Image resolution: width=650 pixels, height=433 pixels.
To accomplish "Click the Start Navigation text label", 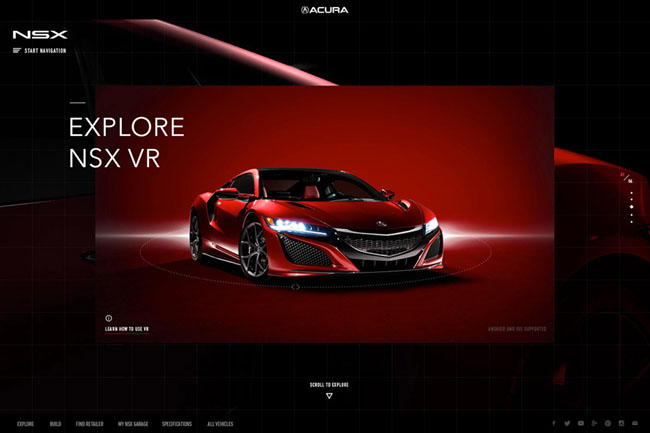I will (x=45, y=51).
